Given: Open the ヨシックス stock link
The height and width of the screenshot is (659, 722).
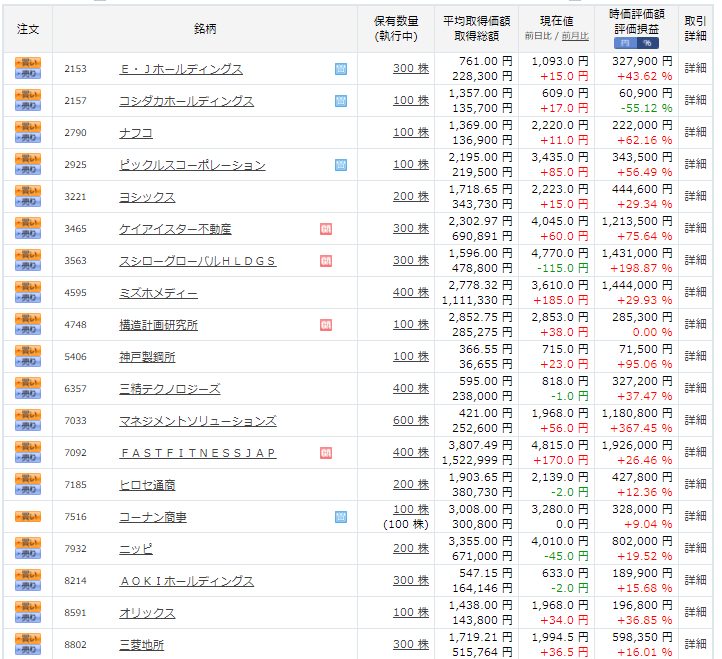Looking at the screenshot, I should click(147, 197).
